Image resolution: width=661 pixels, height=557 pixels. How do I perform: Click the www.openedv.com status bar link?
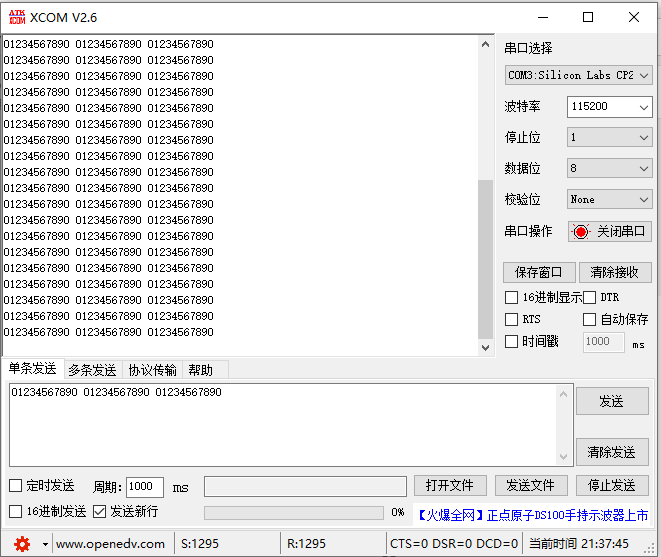110,544
